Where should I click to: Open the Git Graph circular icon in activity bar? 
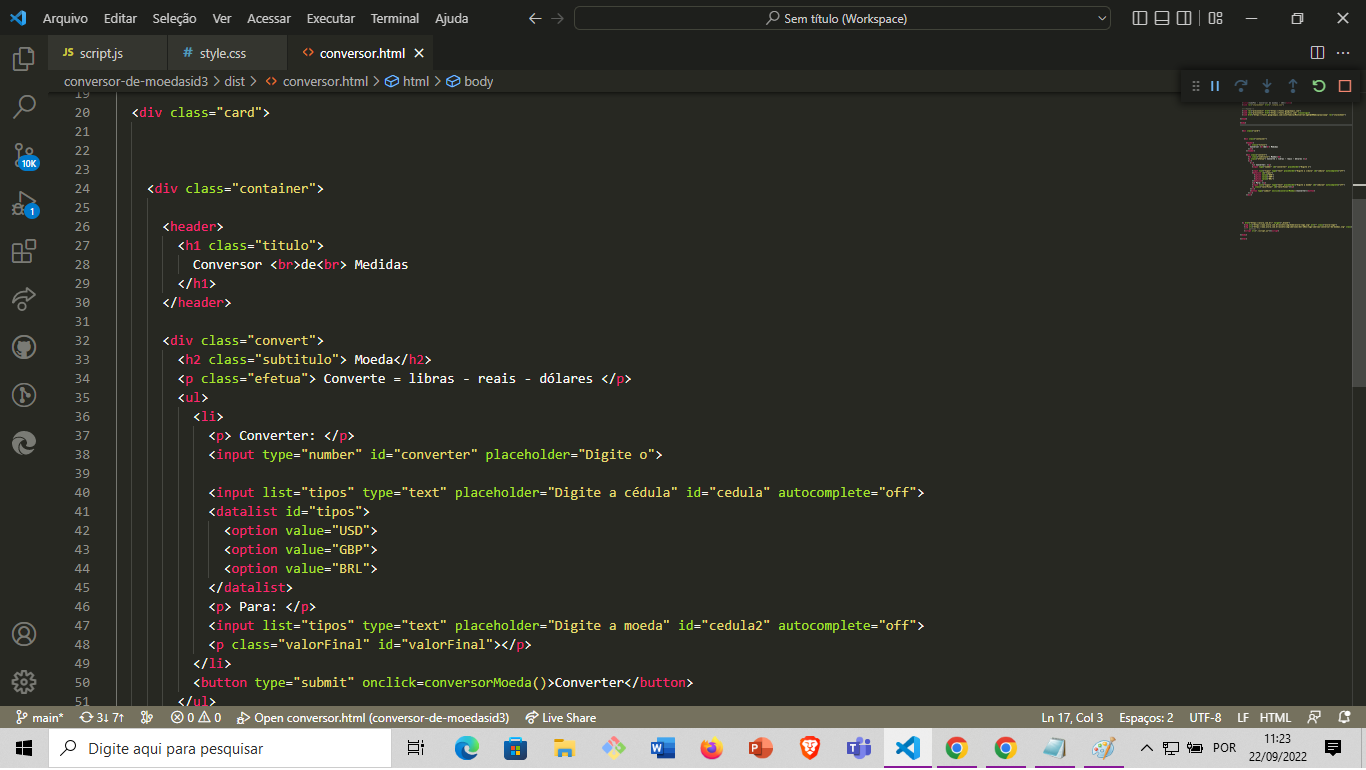[x=24, y=395]
